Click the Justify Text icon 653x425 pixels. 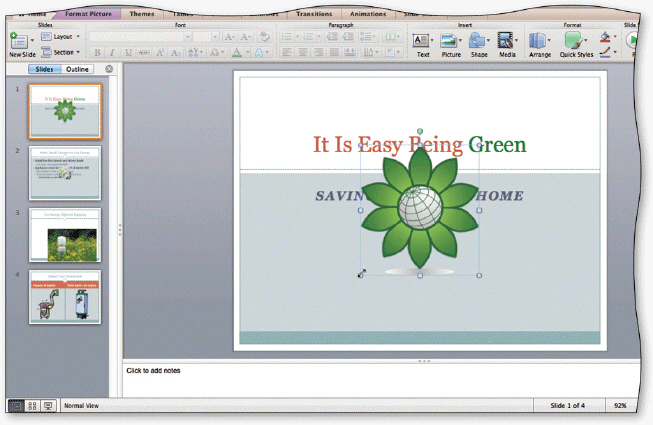(334, 52)
